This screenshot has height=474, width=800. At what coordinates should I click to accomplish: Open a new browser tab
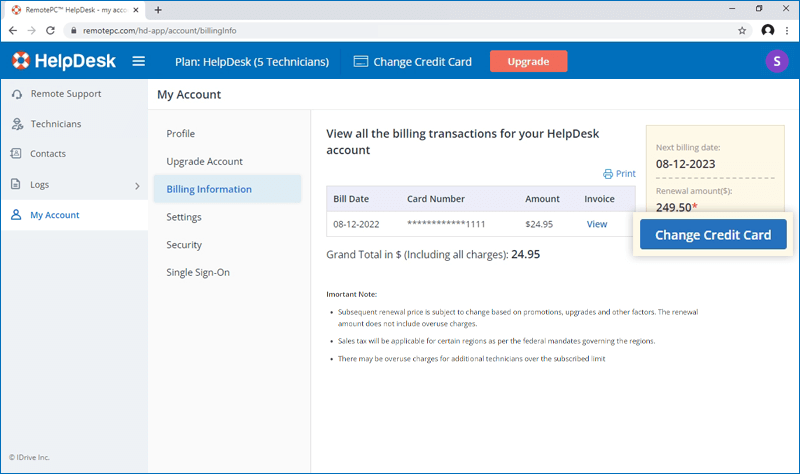(x=158, y=10)
